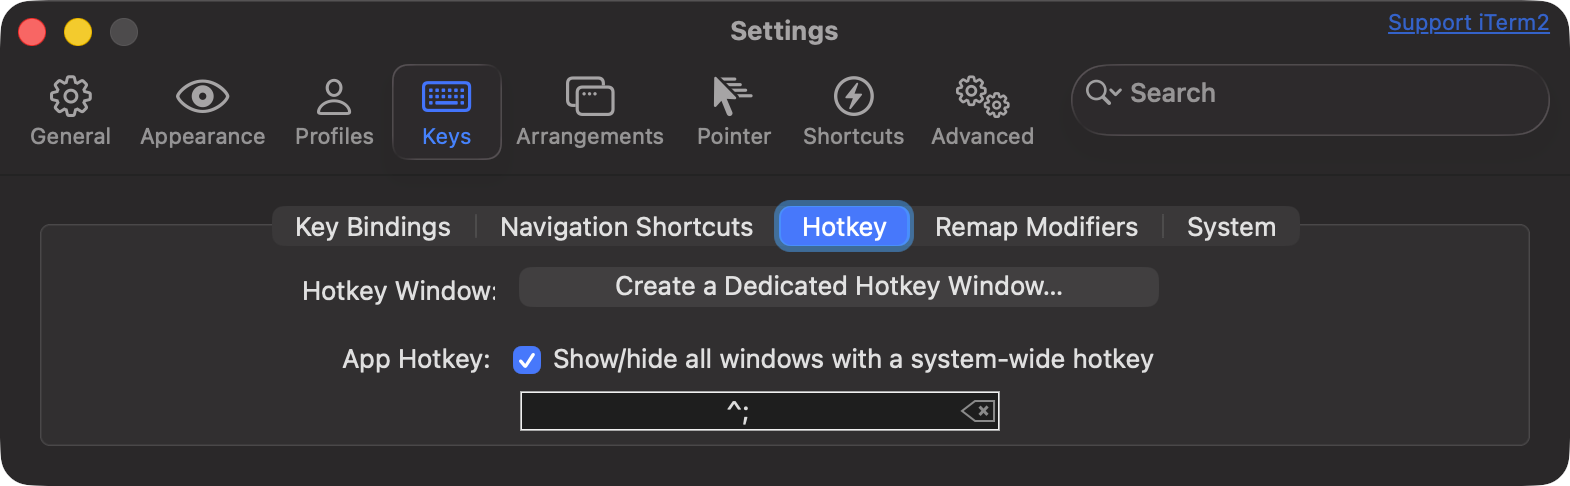Screen dimensions: 1570x486
Task: Open the Shortcuts lightning bolt icon
Action: pyautogui.click(x=853, y=96)
